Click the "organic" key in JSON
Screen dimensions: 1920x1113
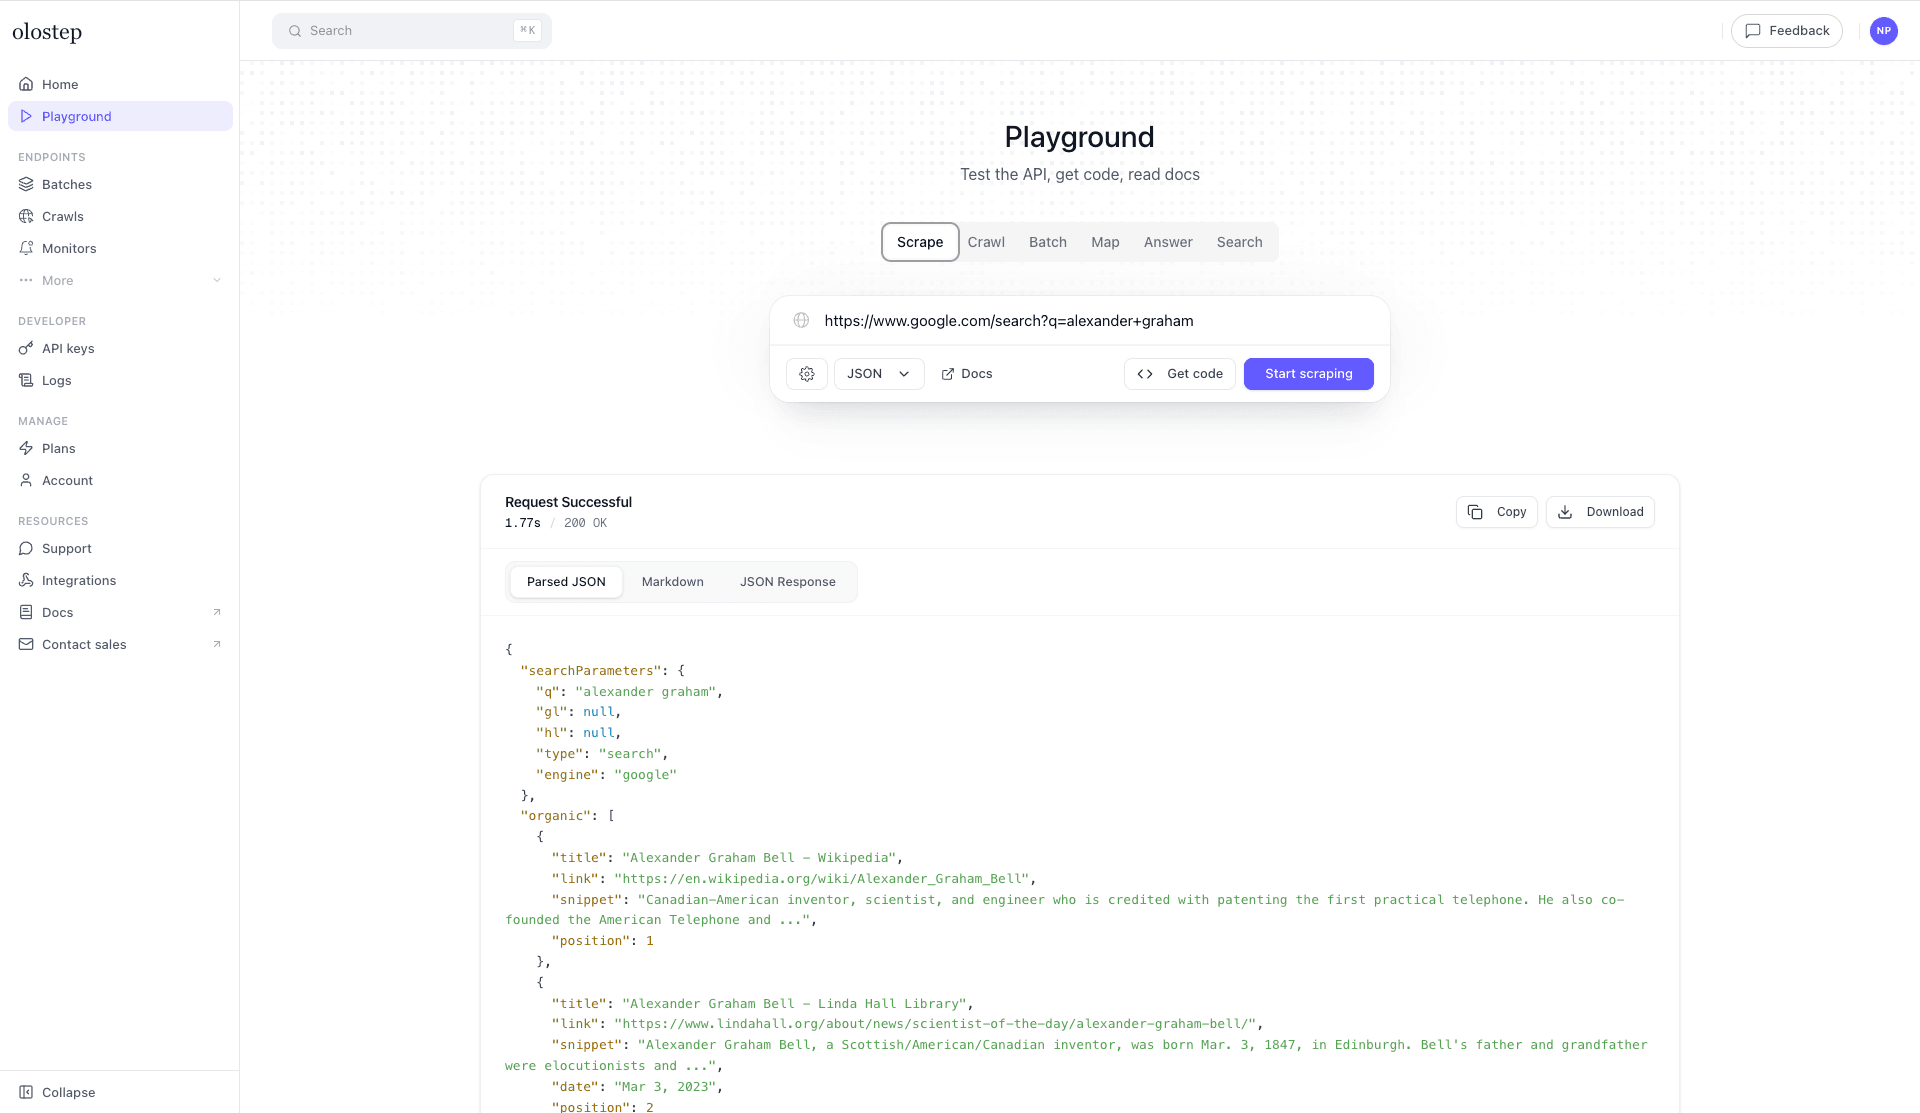point(556,816)
